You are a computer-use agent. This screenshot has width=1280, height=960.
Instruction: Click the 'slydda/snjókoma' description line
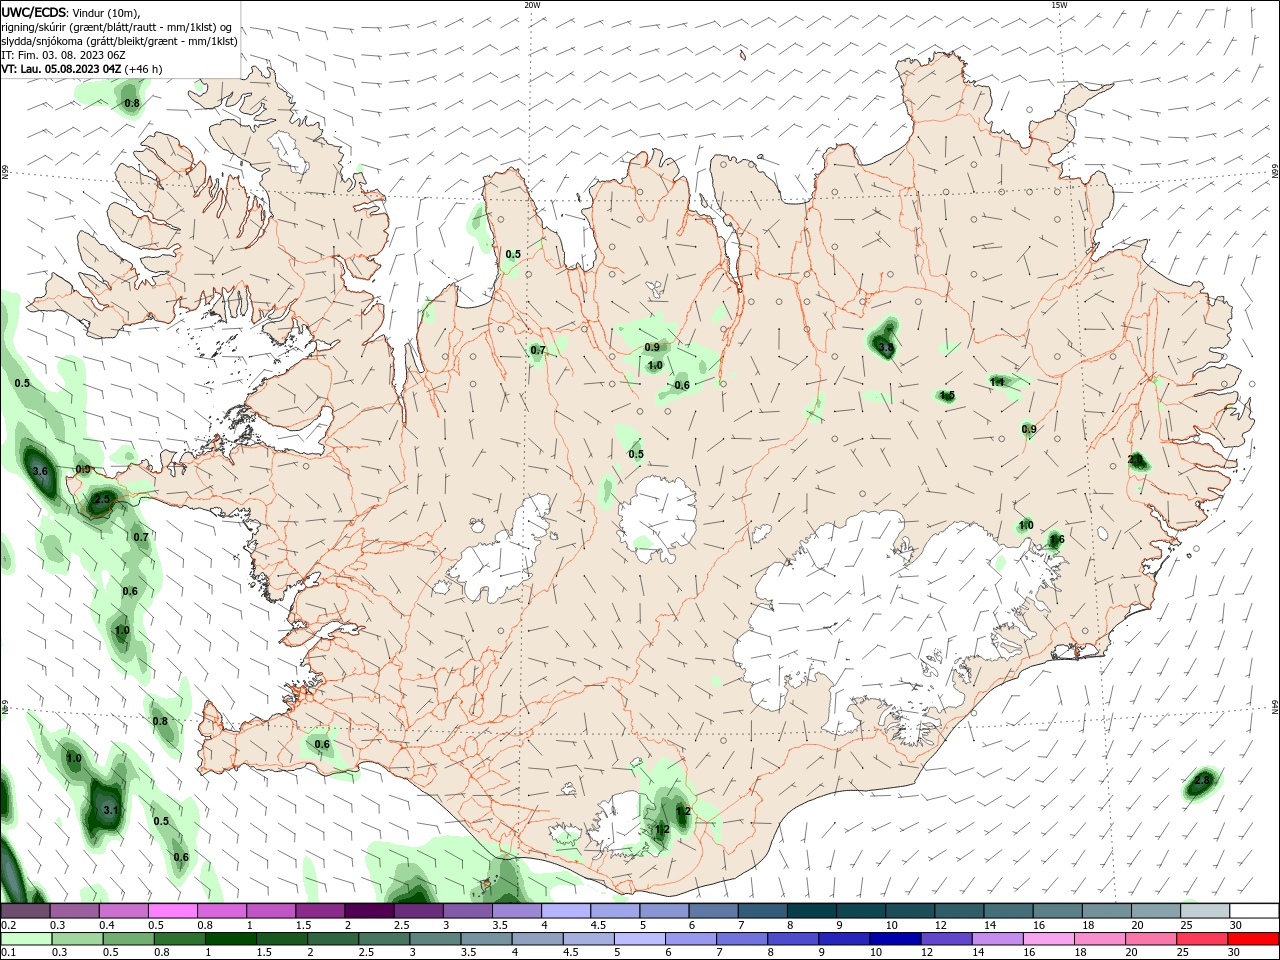(119, 41)
